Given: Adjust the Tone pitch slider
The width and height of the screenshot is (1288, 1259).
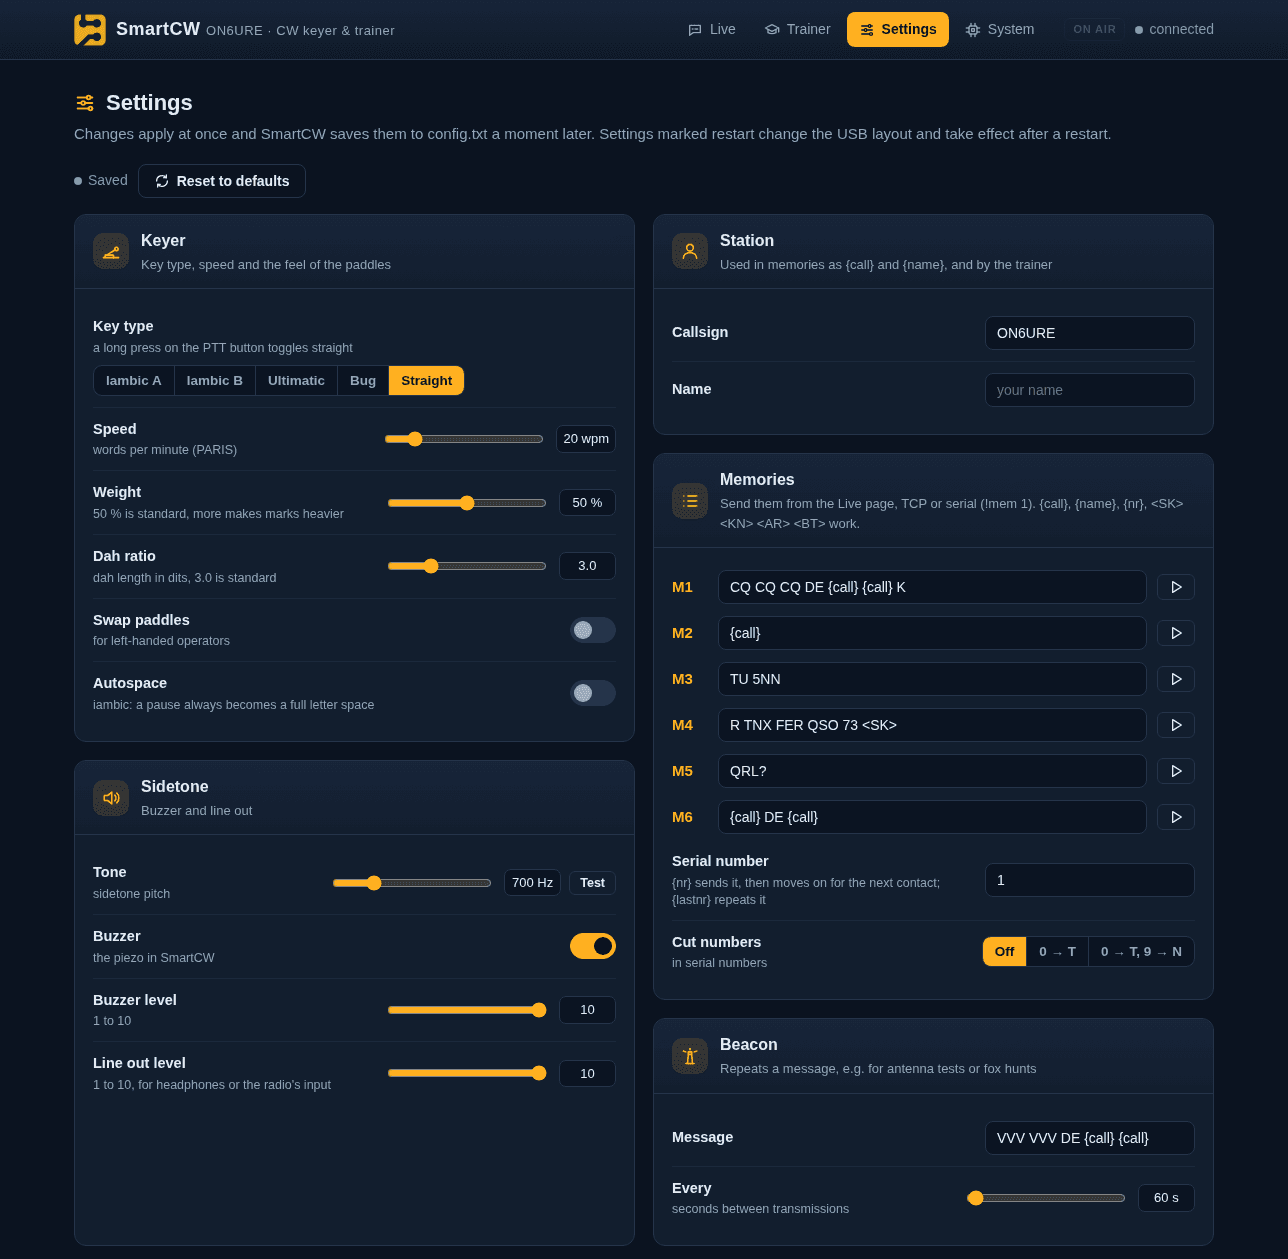Looking at the screenshot, I should (412, 883).
